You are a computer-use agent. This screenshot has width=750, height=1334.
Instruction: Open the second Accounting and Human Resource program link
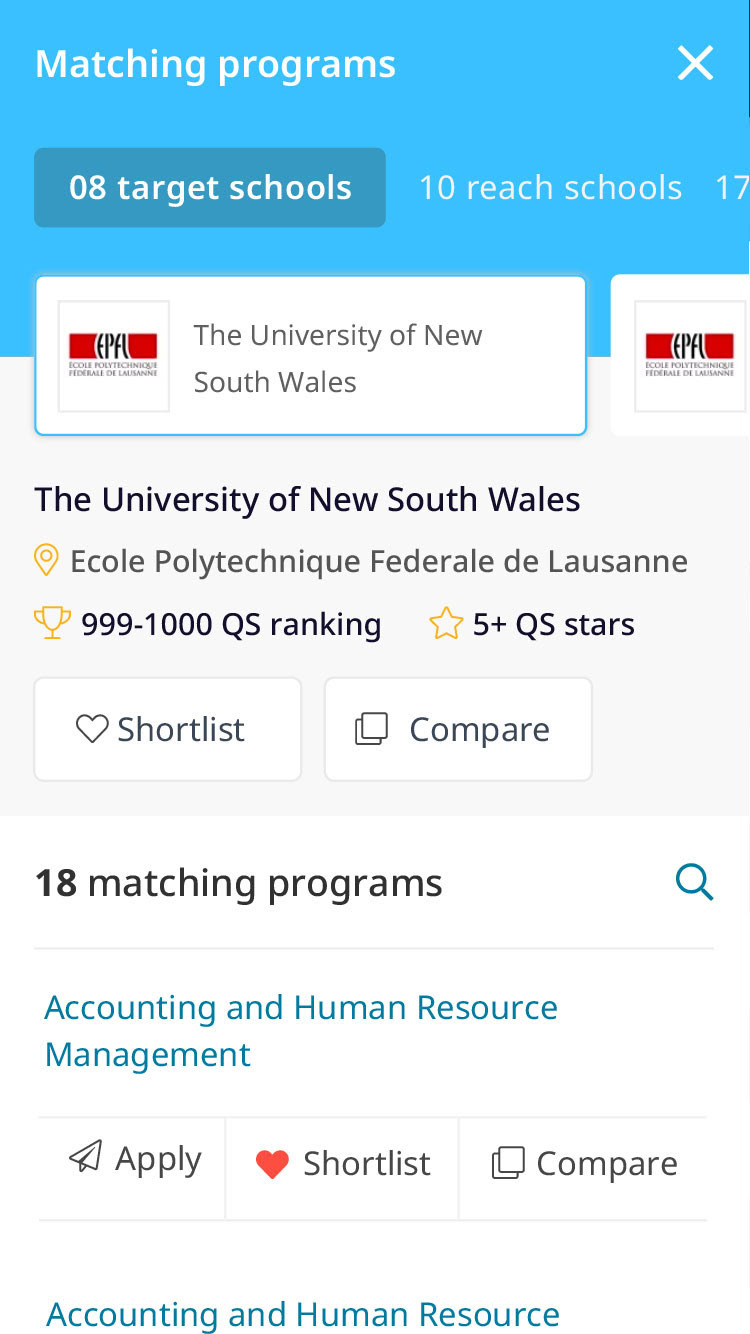point(302,1314)
